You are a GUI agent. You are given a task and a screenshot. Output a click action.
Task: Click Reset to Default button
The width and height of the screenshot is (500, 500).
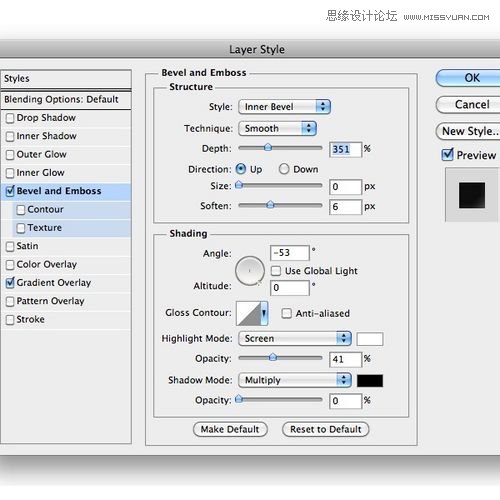pos(326,429)
